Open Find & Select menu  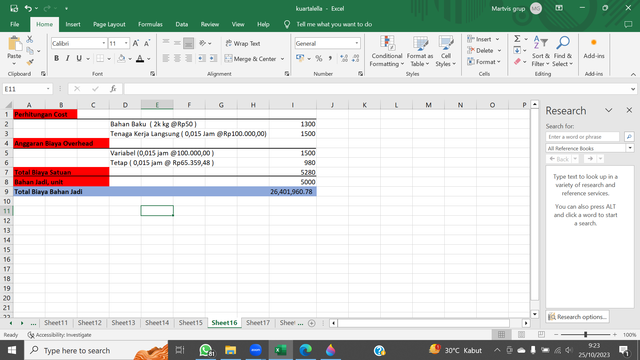tap(563, 51)
